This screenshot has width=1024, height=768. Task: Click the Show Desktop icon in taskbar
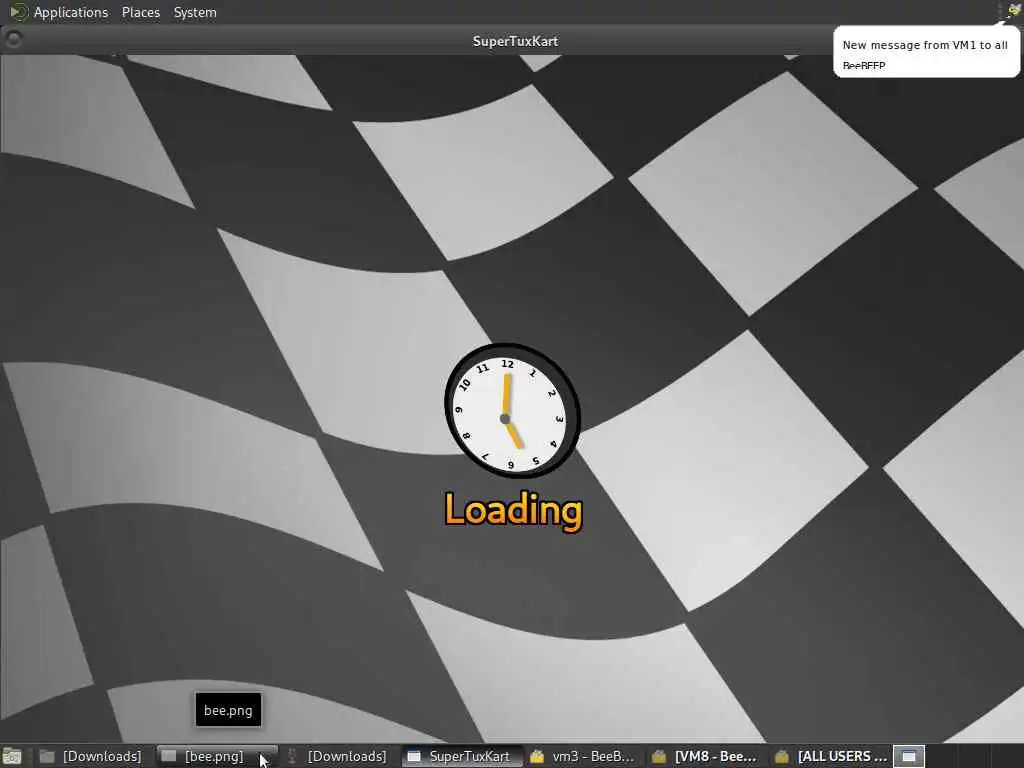[12, 756]
